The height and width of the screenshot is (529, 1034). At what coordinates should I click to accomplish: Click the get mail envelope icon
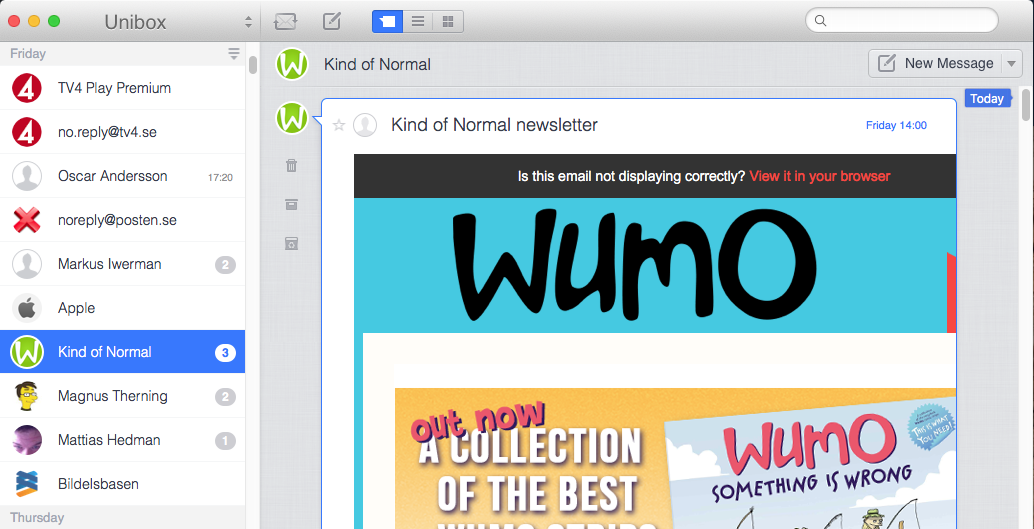[286, 21]
